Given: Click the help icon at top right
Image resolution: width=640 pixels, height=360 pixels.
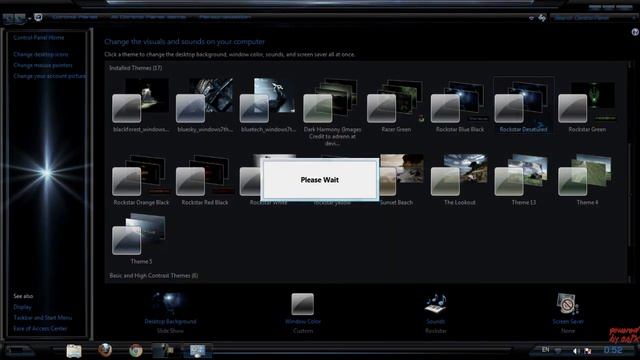Looking at the screenshot, I should pyautogui.click(x=635, y=32).
